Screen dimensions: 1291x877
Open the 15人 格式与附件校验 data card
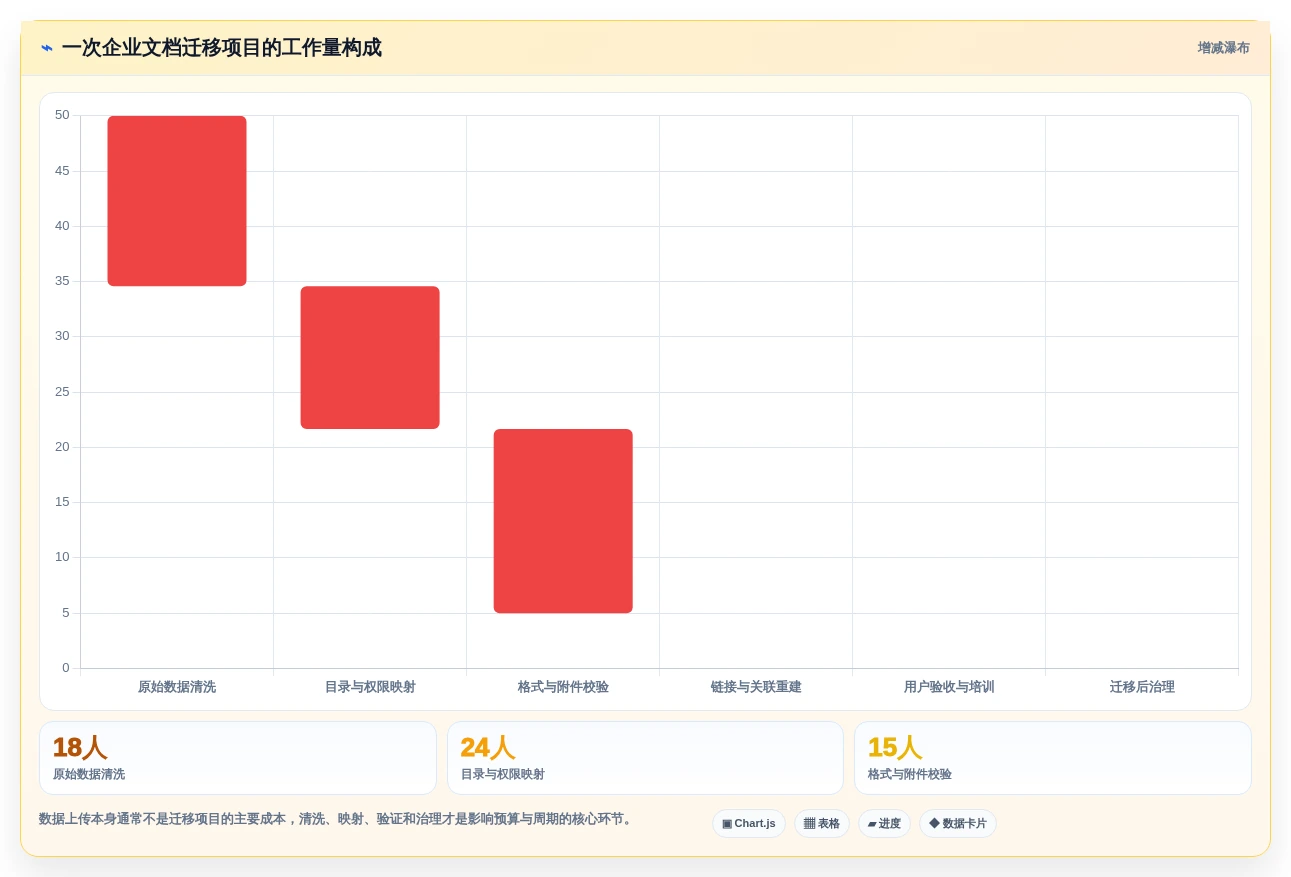(x=1052, y=758)
